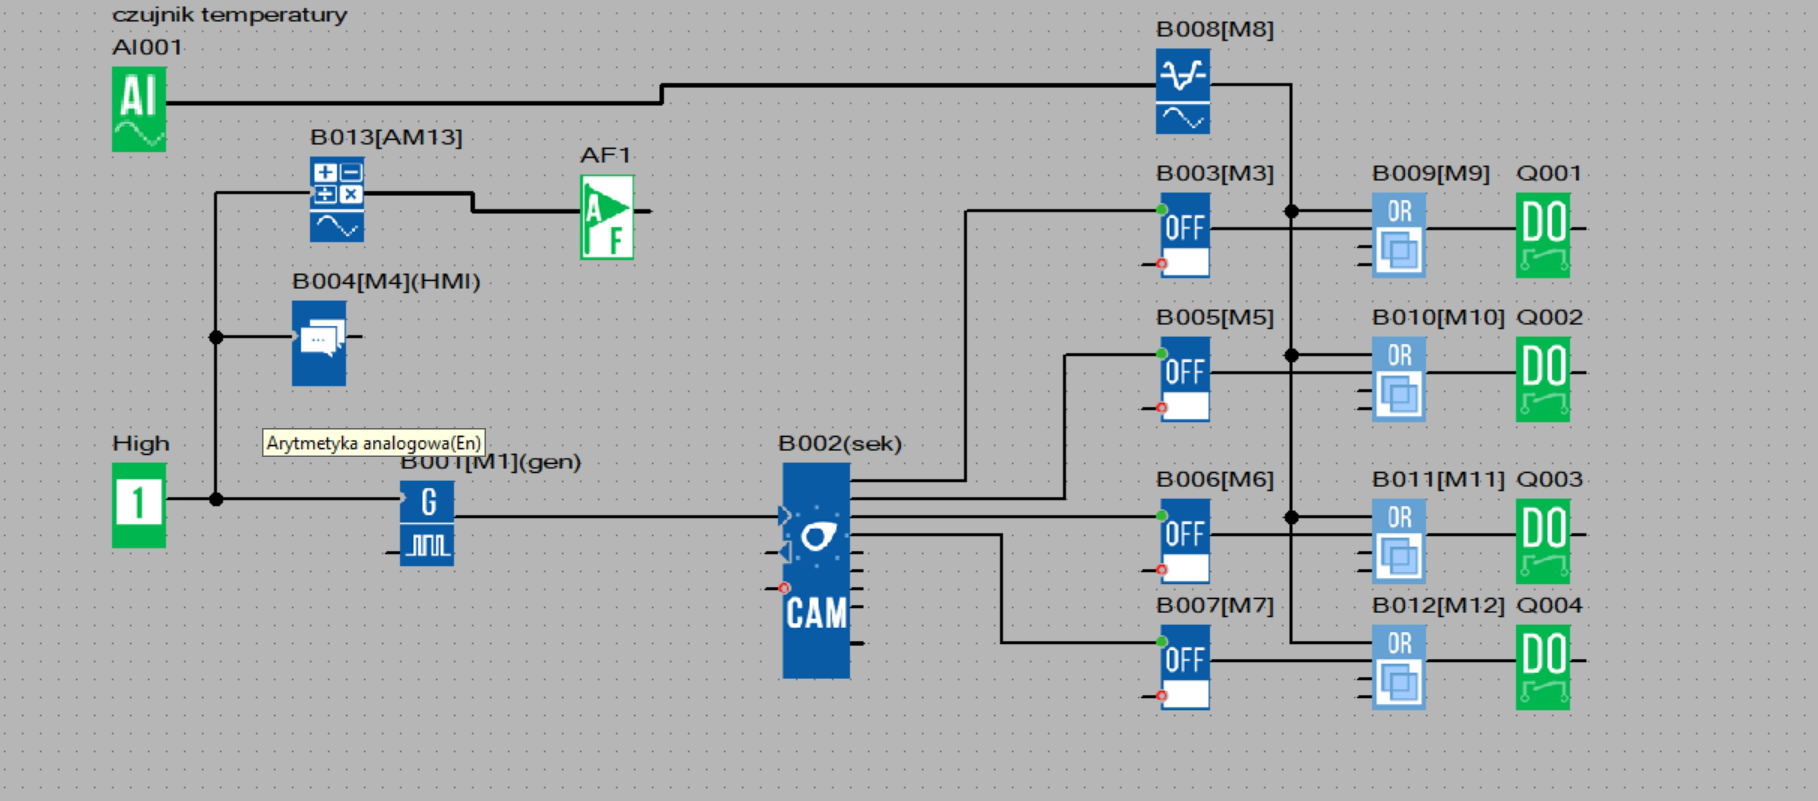Select the AI001 analog input block
The height and width of the screenshot is (801, 1818).
[x=139, y=110]
